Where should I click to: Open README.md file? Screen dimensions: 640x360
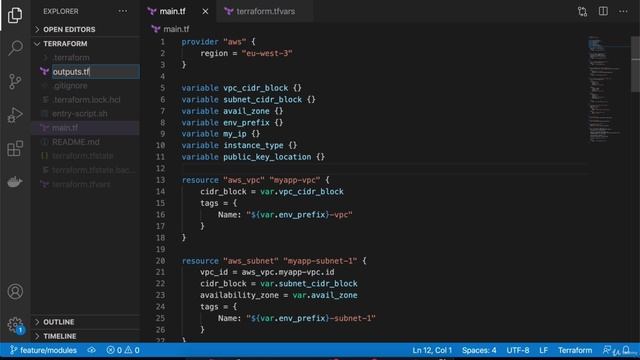(x=86, y=142)
